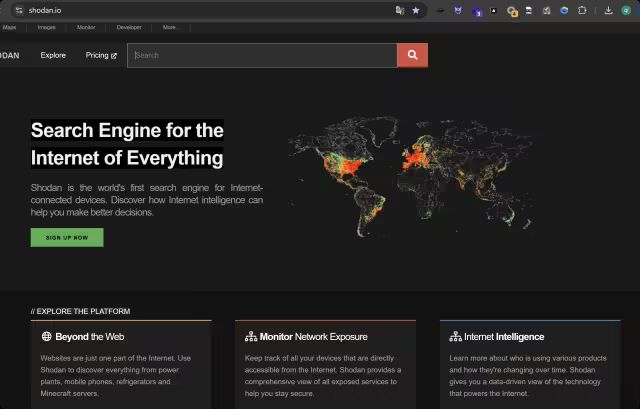640x409 pixels.
Task: Open the browser Extensions puzzle icon
Action: coord(582,10)
